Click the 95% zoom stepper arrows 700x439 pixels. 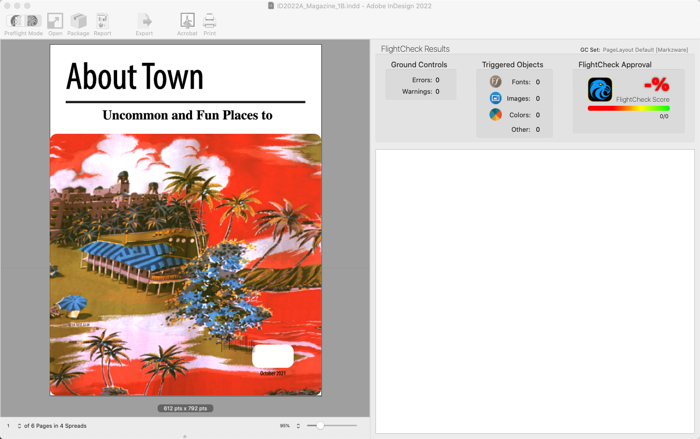[x=298, y=426]
